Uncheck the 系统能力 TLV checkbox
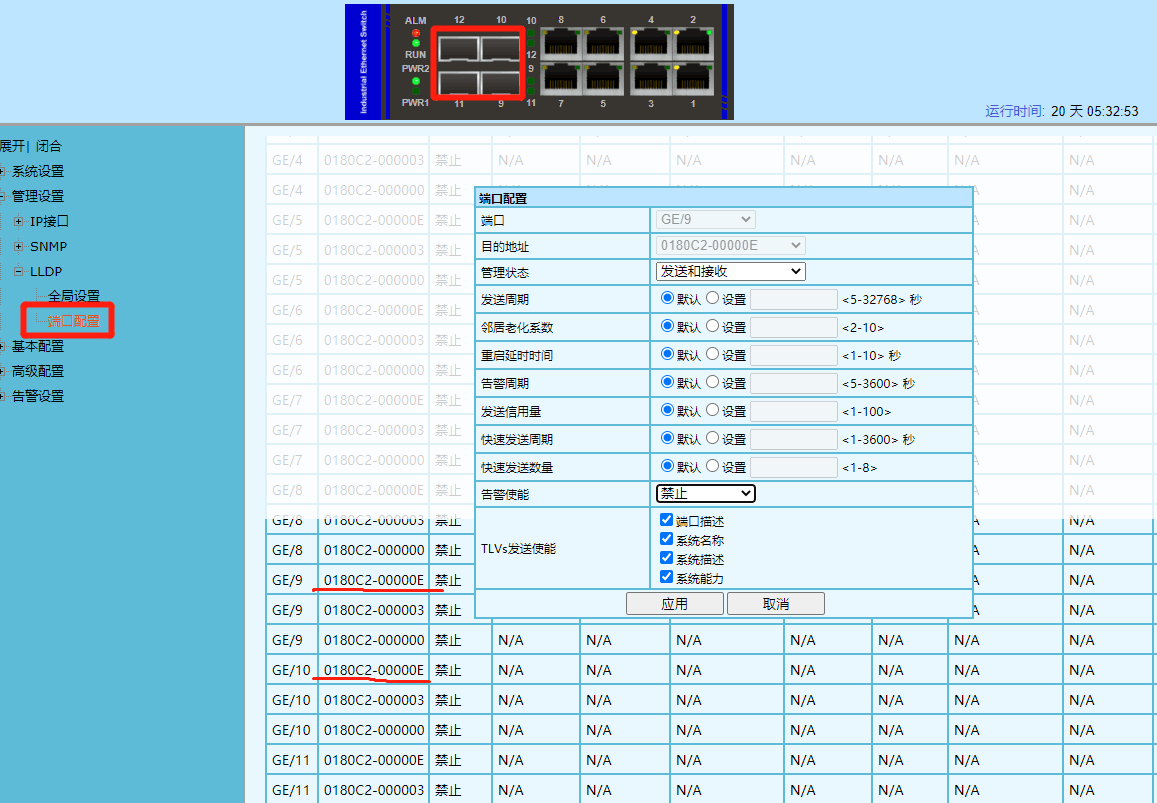The image size is (1157, 803). (666, 577)
